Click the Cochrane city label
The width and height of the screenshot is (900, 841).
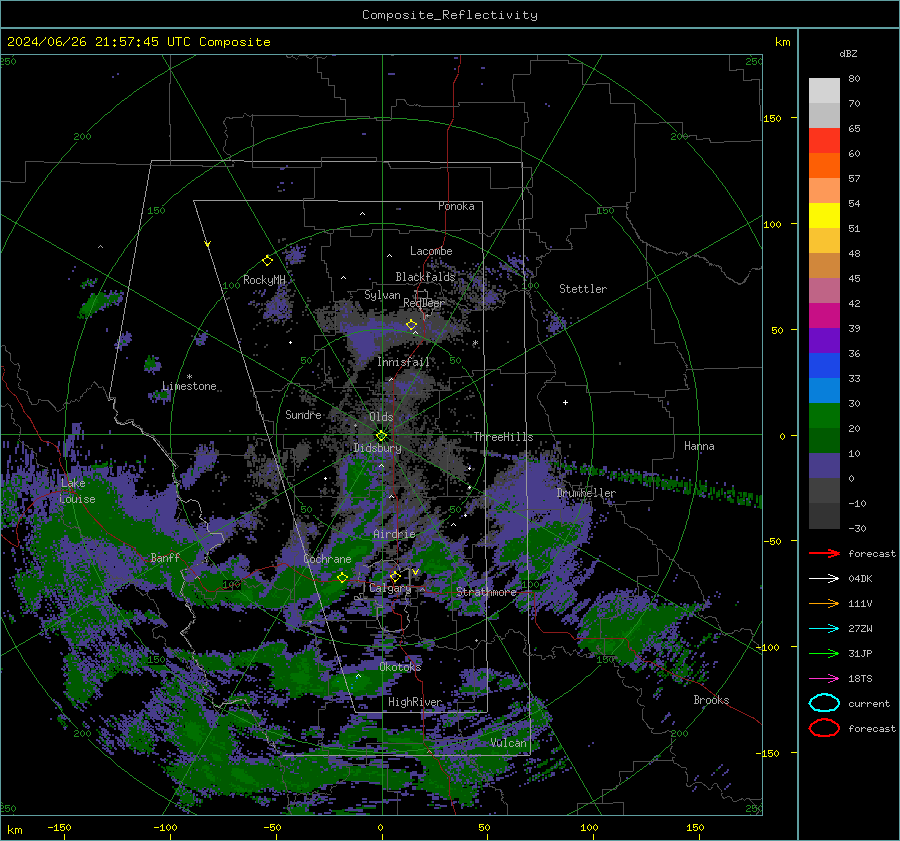327,559
